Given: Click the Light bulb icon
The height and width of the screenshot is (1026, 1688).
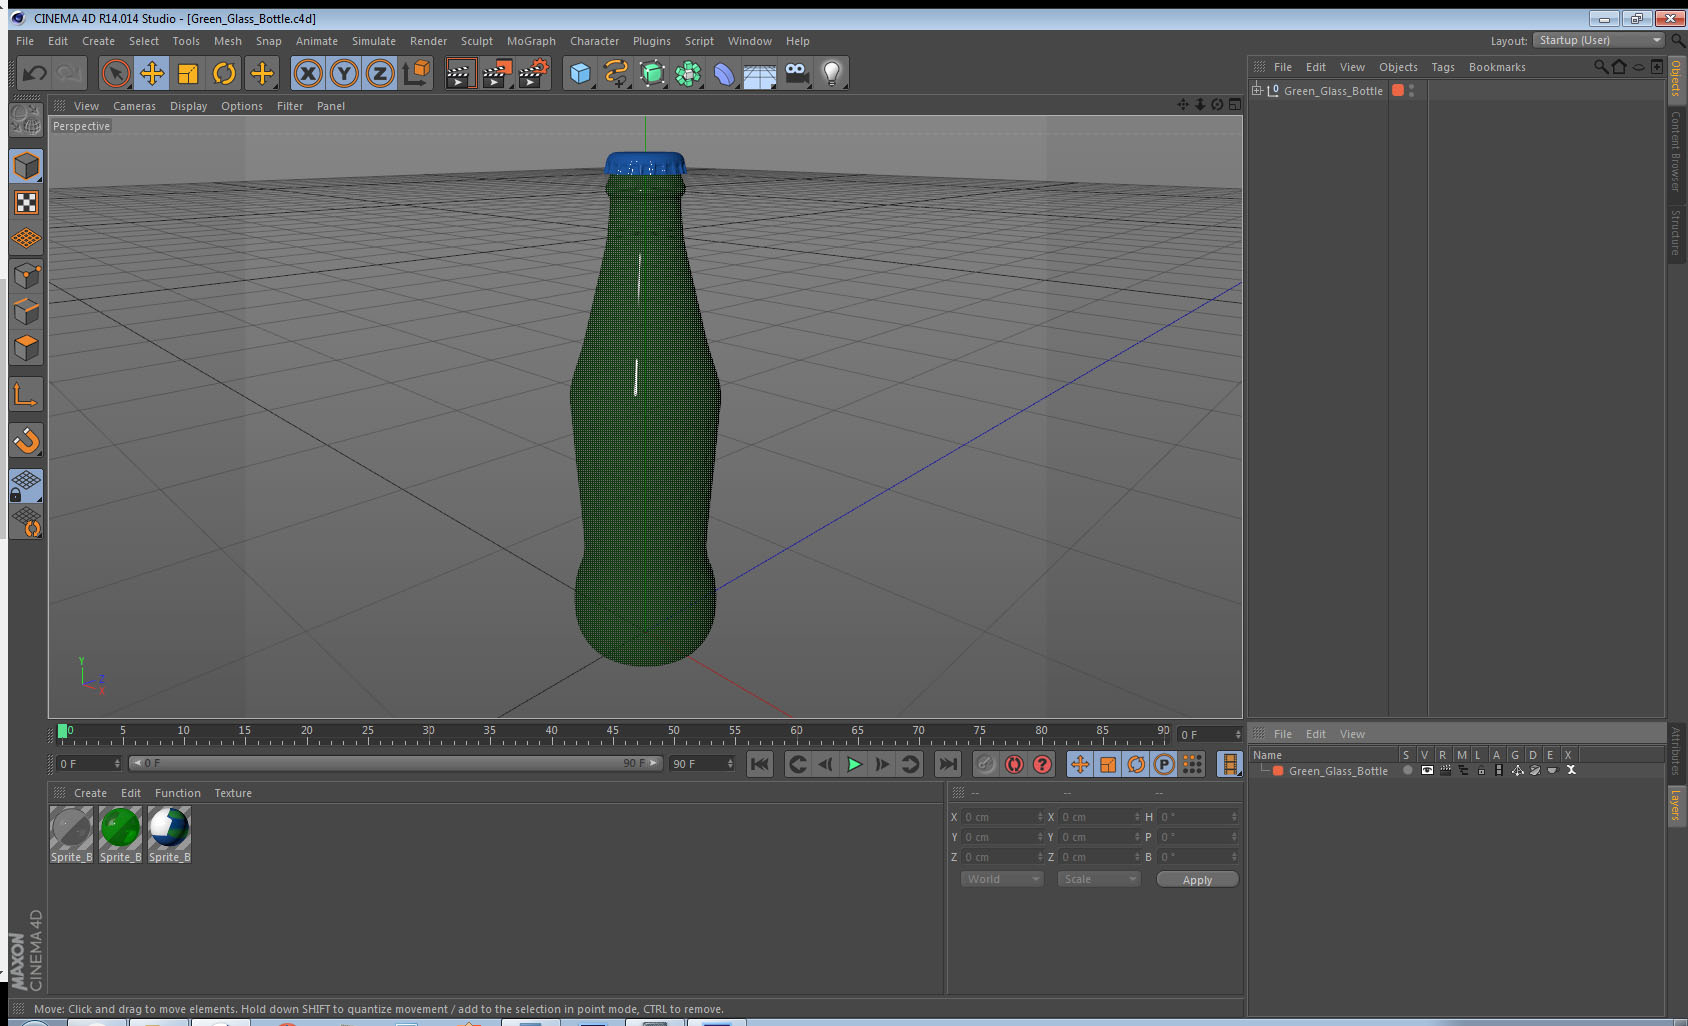Looking at the screenshot, I should click(x=832, y=73).
